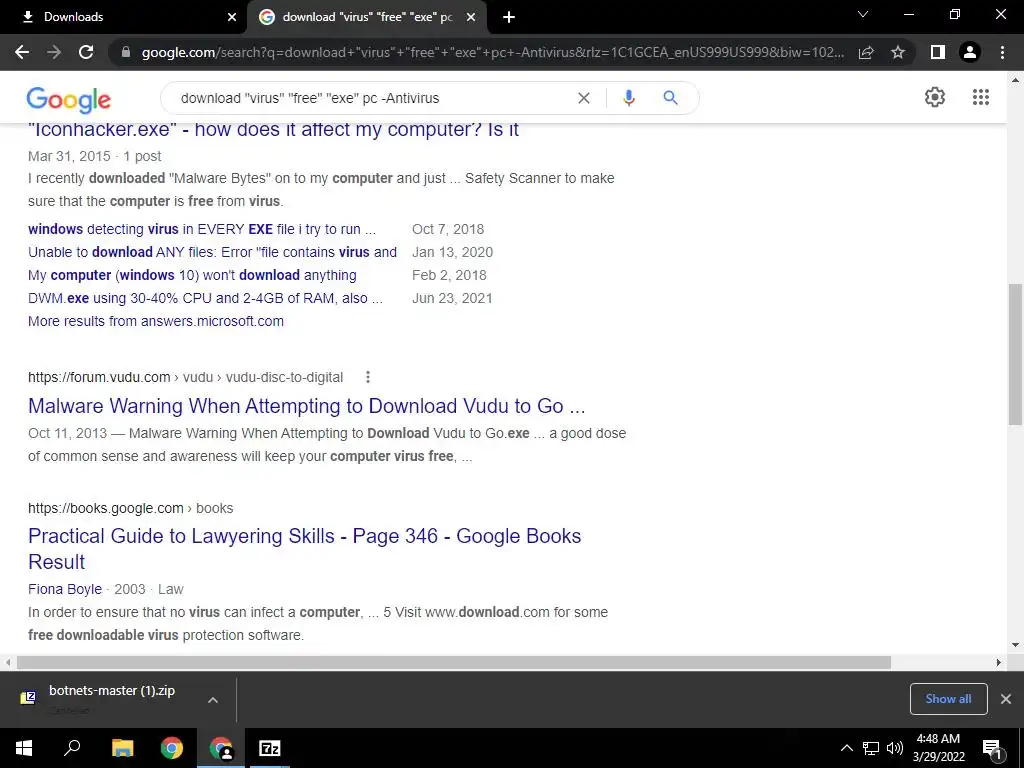Screen dimensions: 1024x768
Task: Open More results from answers.microsoft.com
Action: click(x=155, y=321)
